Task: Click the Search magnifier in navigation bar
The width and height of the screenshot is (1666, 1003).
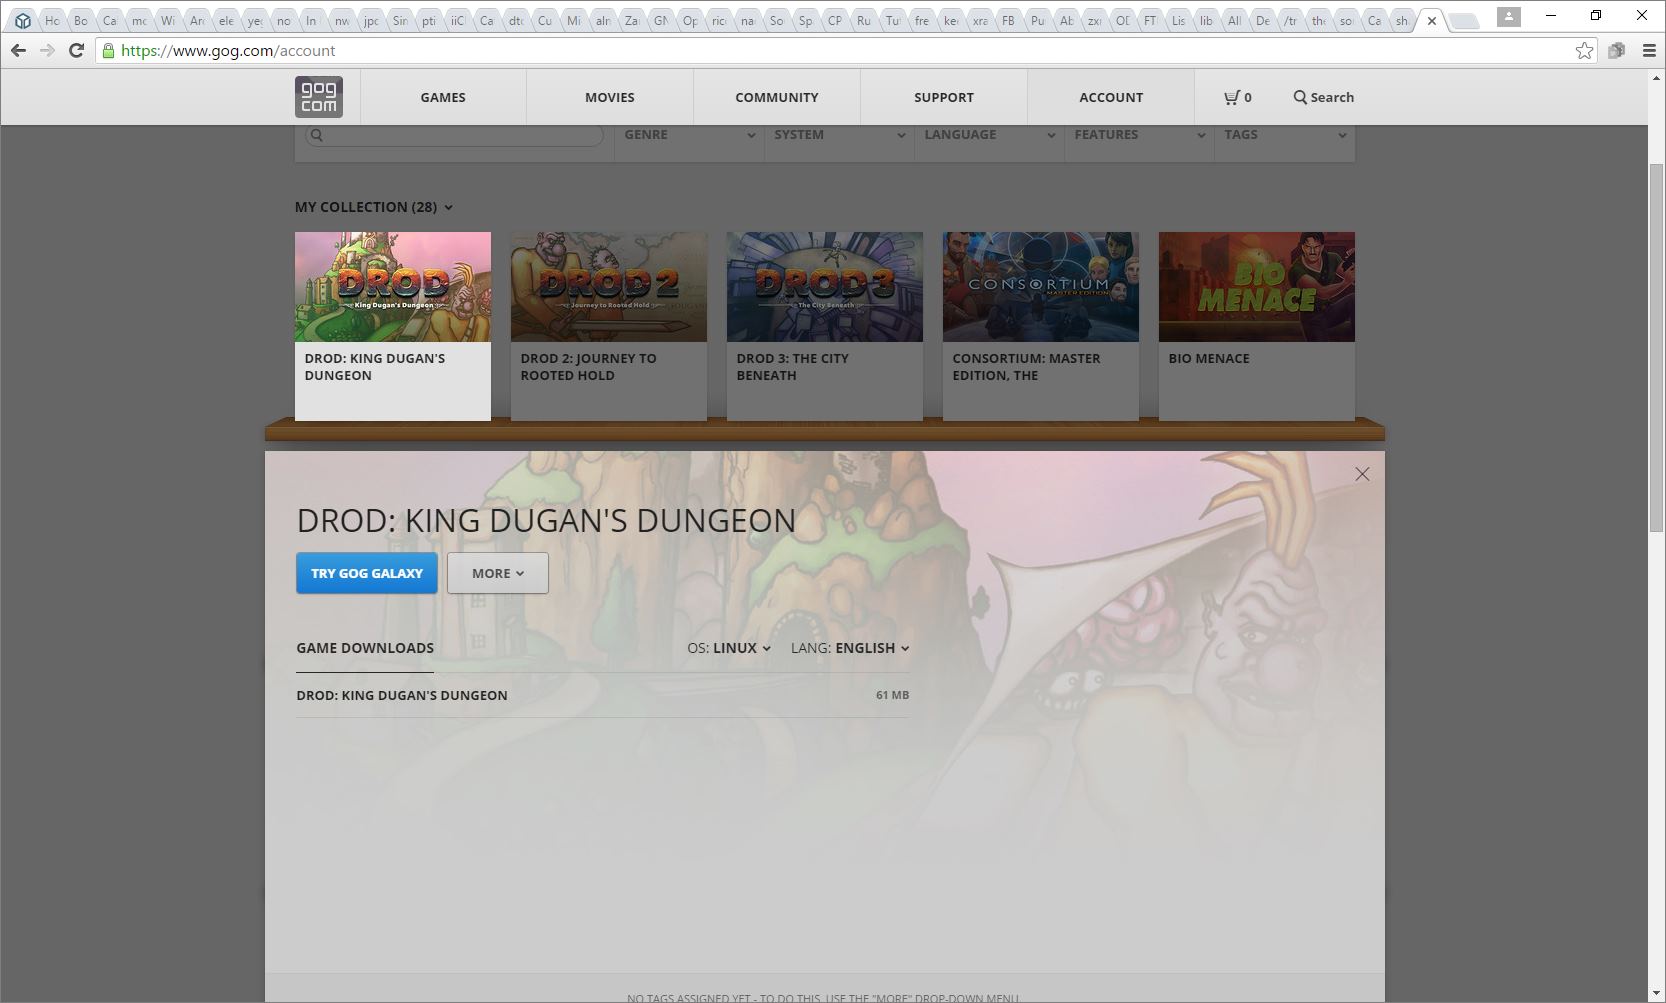Action: pyautogui.click(x=1300, y=97)
